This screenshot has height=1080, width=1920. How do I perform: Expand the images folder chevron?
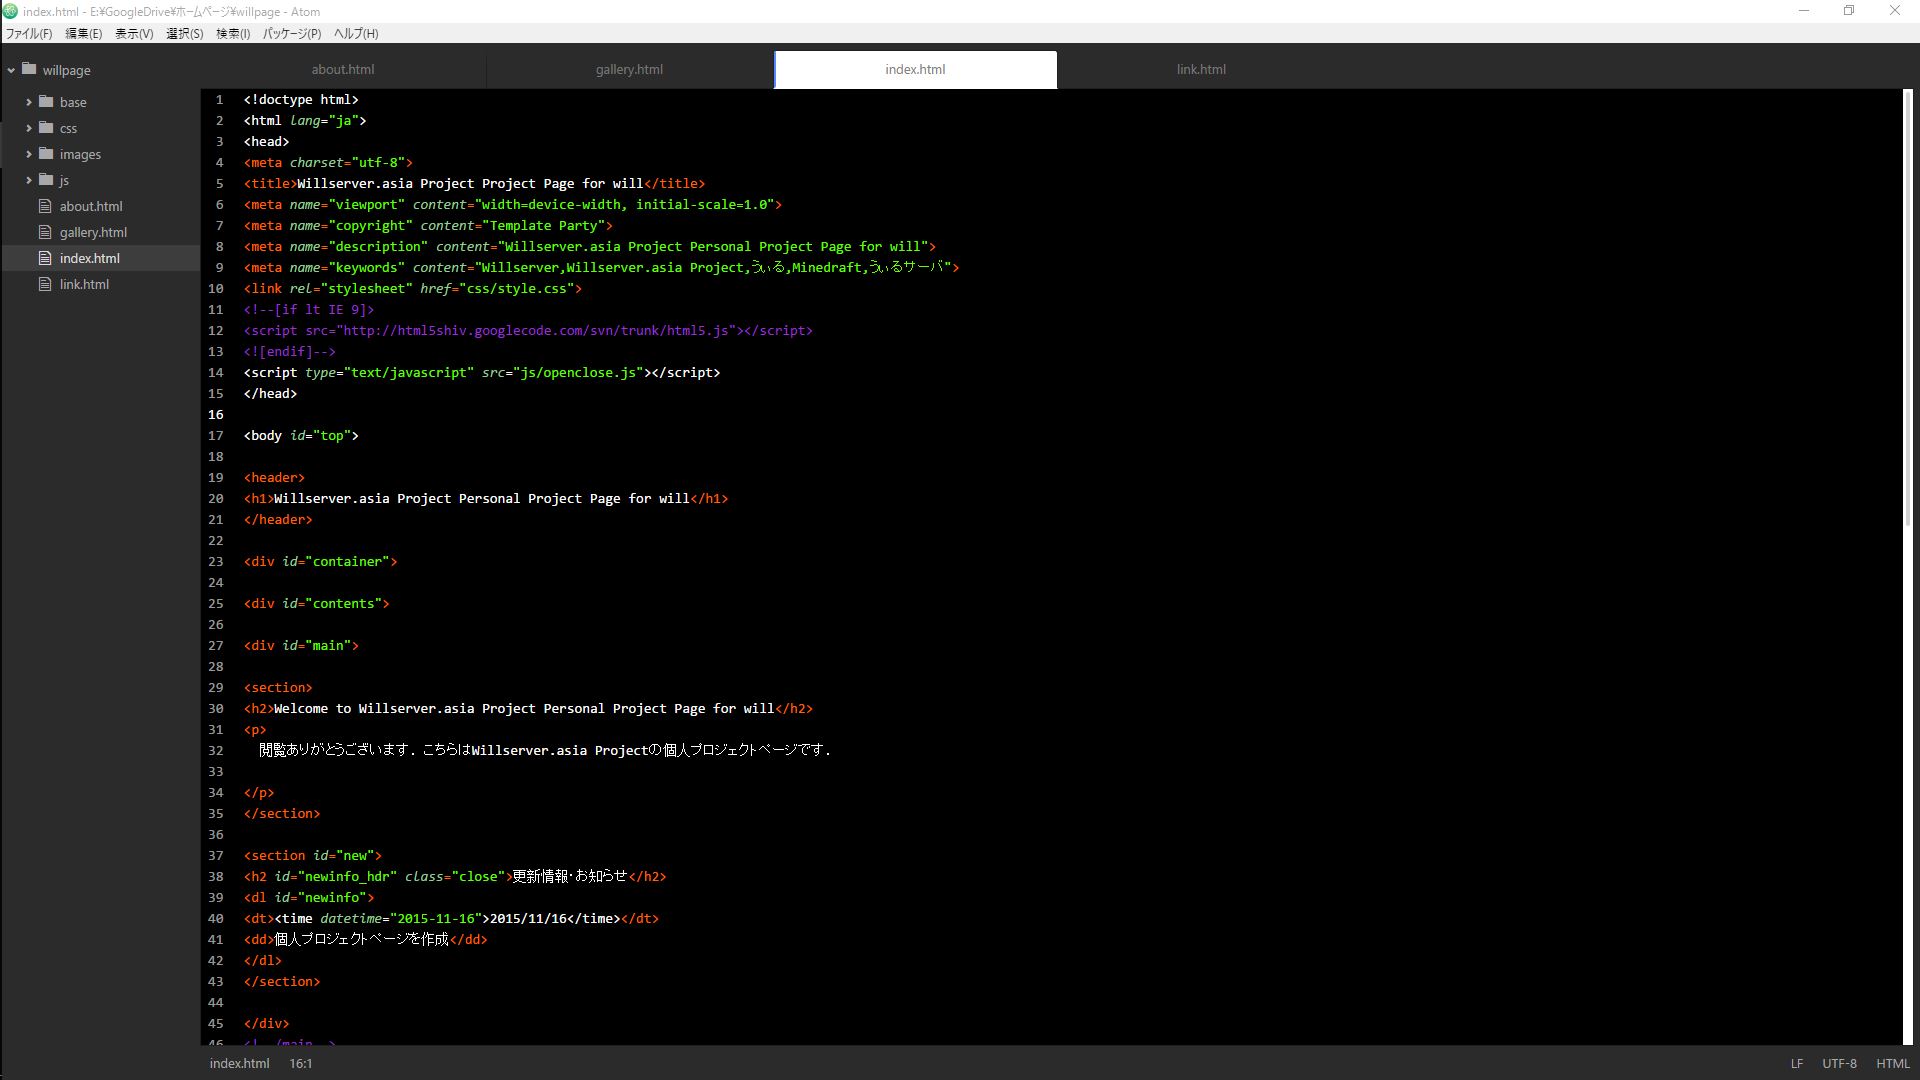(29, 154)
